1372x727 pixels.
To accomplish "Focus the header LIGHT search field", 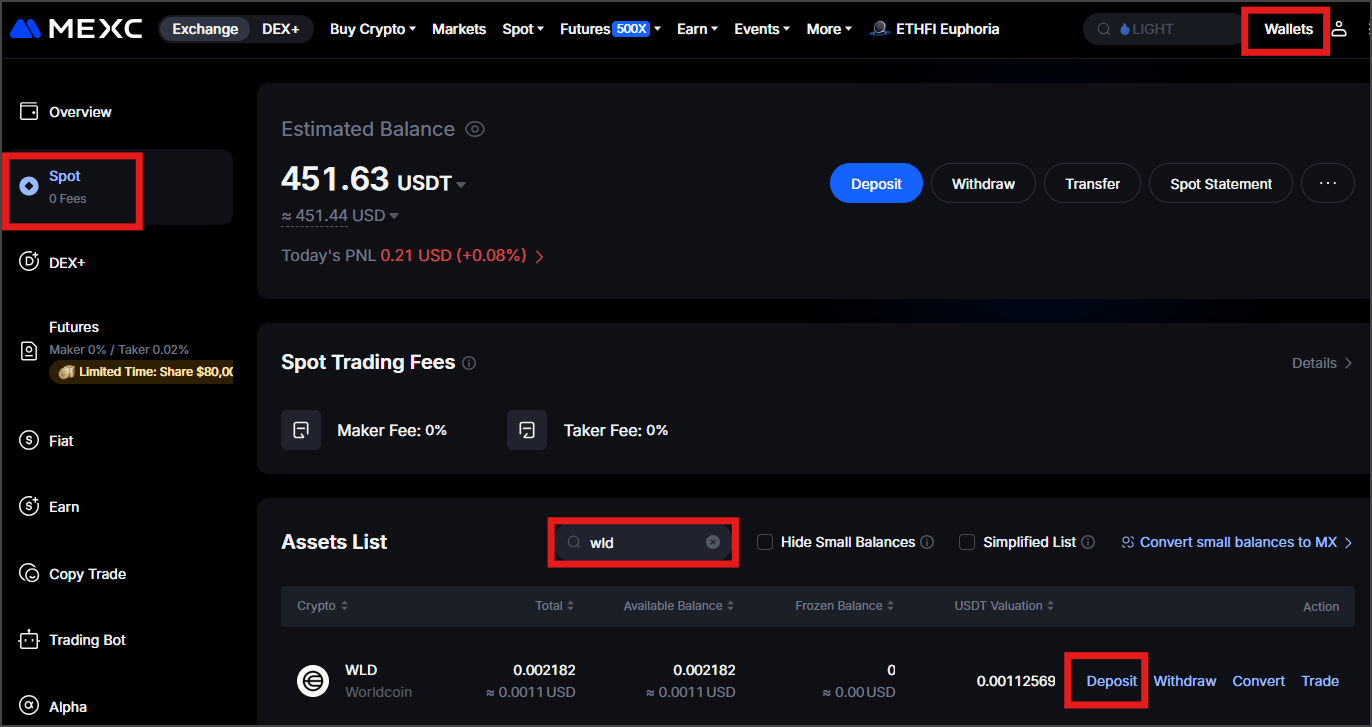I will coord(1165,29).
